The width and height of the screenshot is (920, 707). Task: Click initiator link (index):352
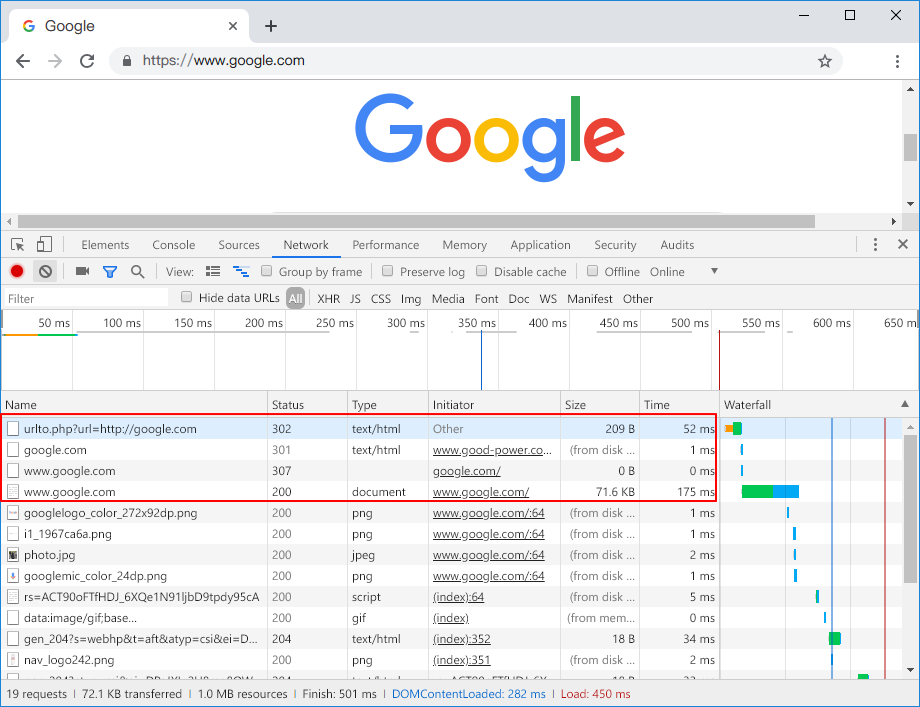[x=461, y=639]
